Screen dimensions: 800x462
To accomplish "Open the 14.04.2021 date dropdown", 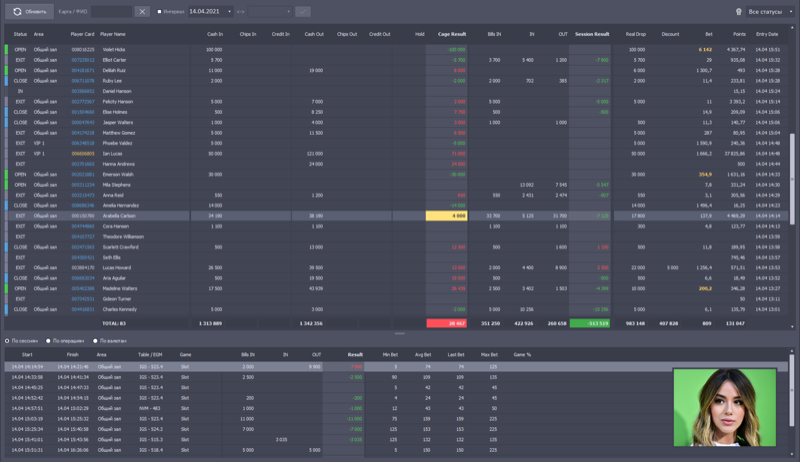I will (228, 11).
